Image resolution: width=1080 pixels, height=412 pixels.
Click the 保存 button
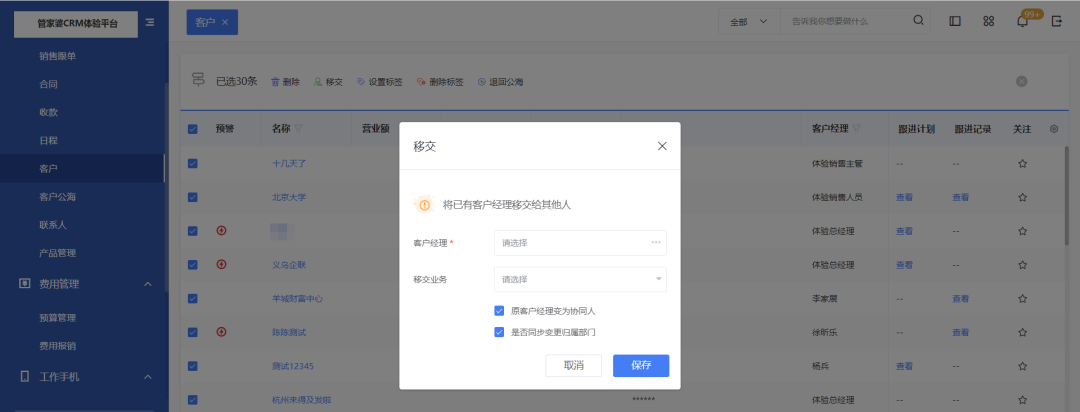coord(640,365)
